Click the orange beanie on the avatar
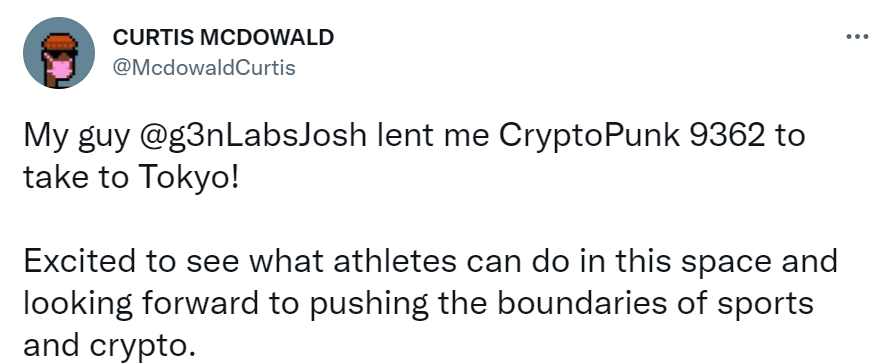The image size is (881, 364). coord(59,42)
